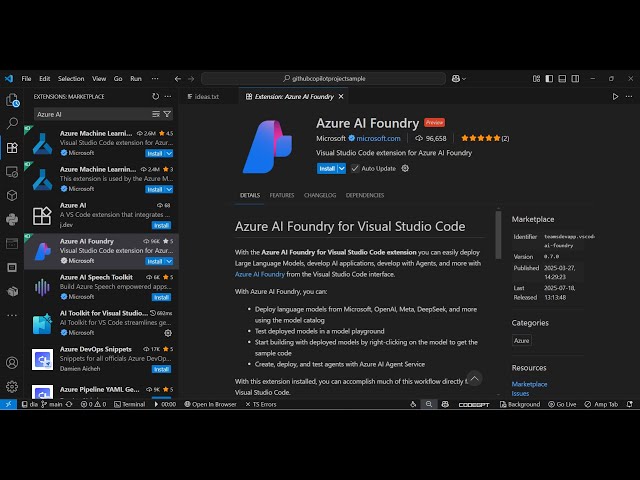Open the Search view in activity bar
The image size is (640, 480).
click(12, 123)
